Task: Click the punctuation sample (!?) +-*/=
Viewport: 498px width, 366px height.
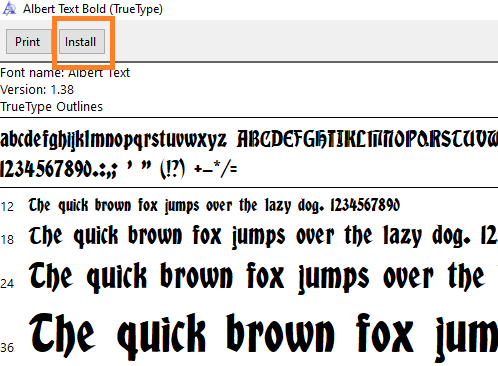Action: (199, 169)
